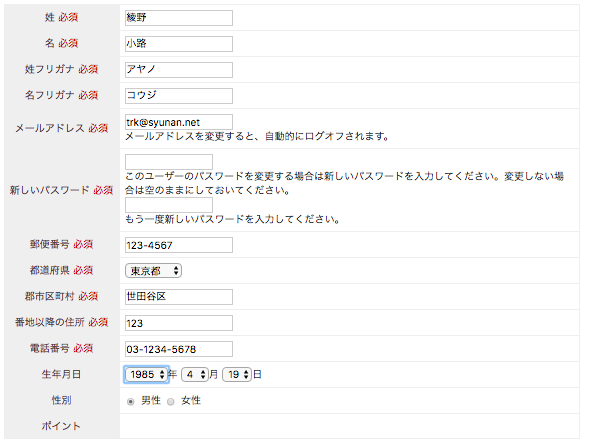The width and height of the screenshot is (593, 445).
Task: Click the 名 field containing 小路
Action: pyautogui.click(x=179, y=44)
